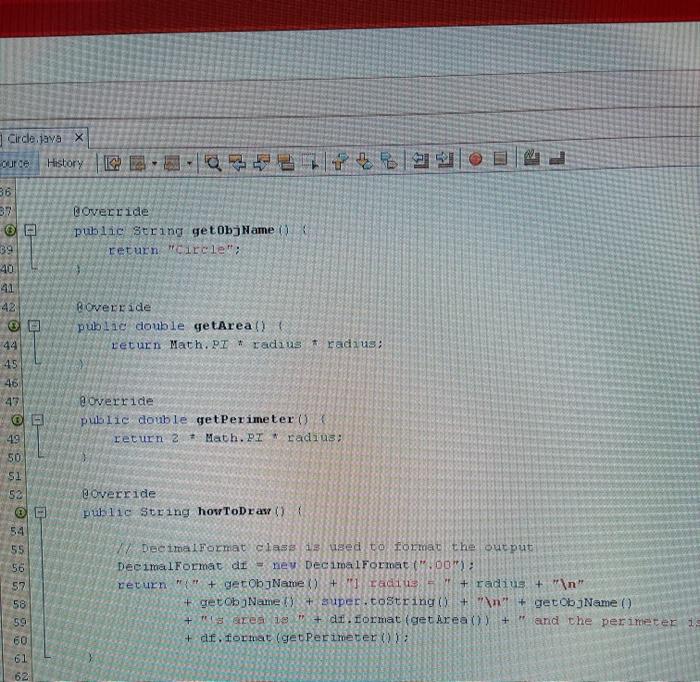The height and width of the screenshot is (682, 700).
Task: Collapse the howToDraw method fold
Action: [x=41, y=512]
